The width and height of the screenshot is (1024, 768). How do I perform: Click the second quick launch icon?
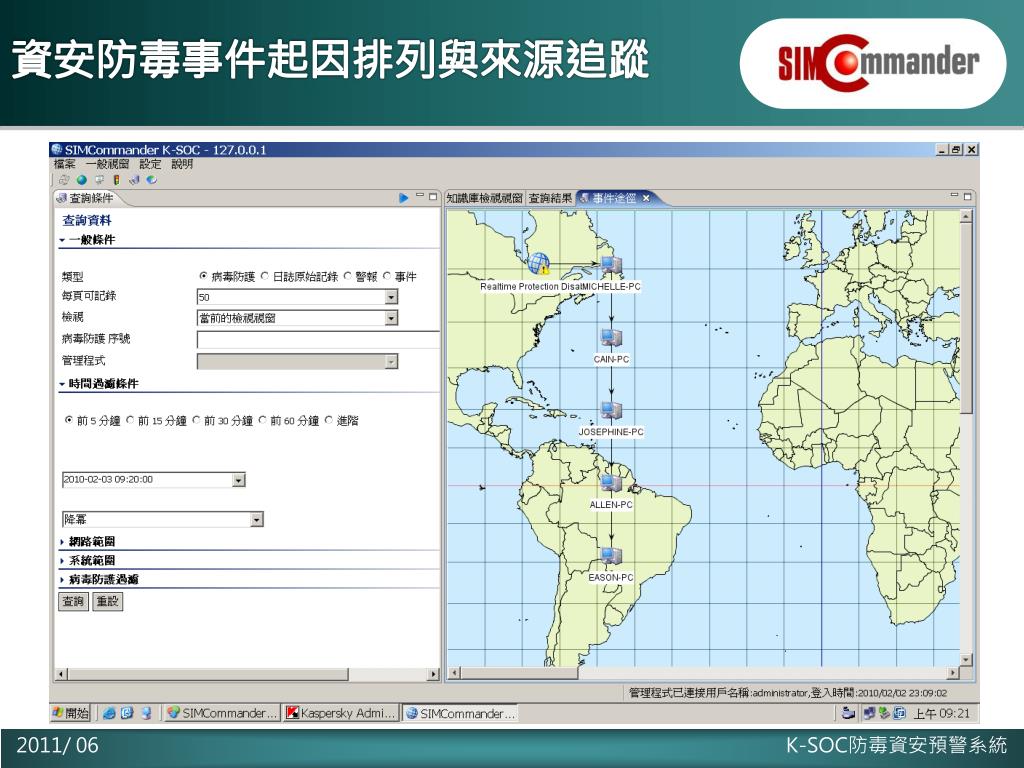pos(127,713)
